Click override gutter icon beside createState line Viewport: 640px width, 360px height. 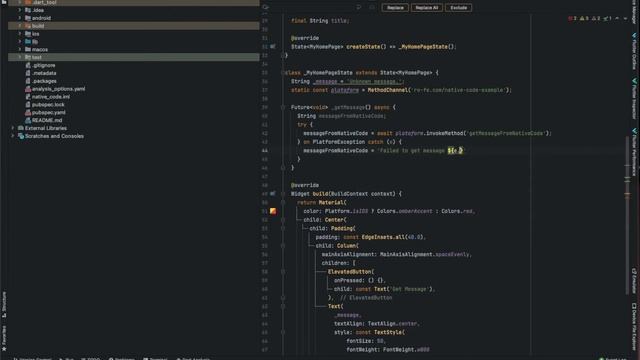click(273, 47)
